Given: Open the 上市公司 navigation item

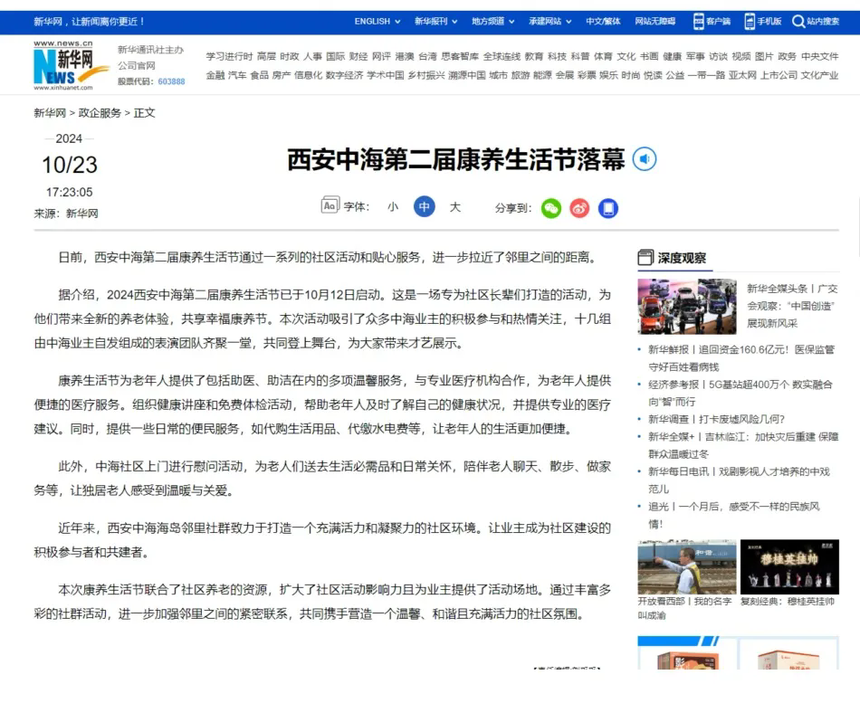Looking at the screenshot, I should 778,75.
